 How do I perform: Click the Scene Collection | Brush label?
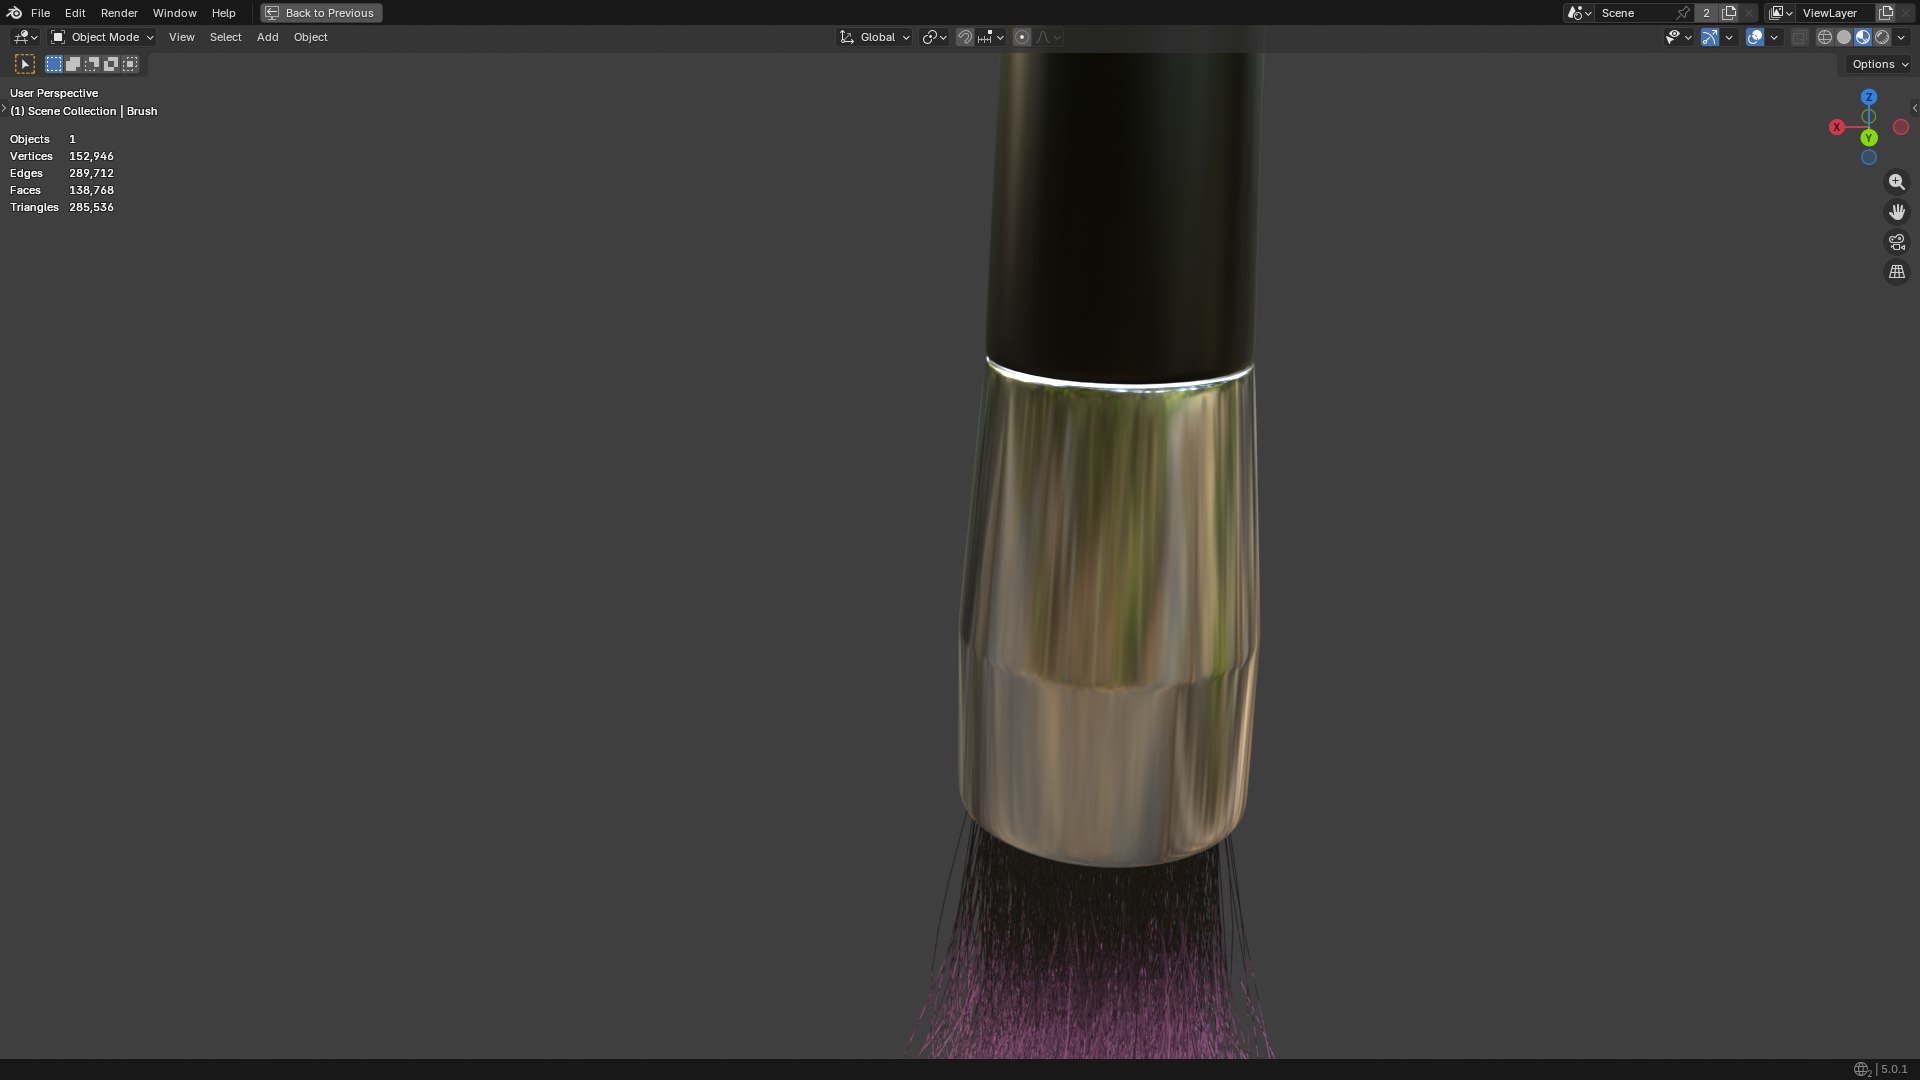pyautogui.click(x=84, y=111)
